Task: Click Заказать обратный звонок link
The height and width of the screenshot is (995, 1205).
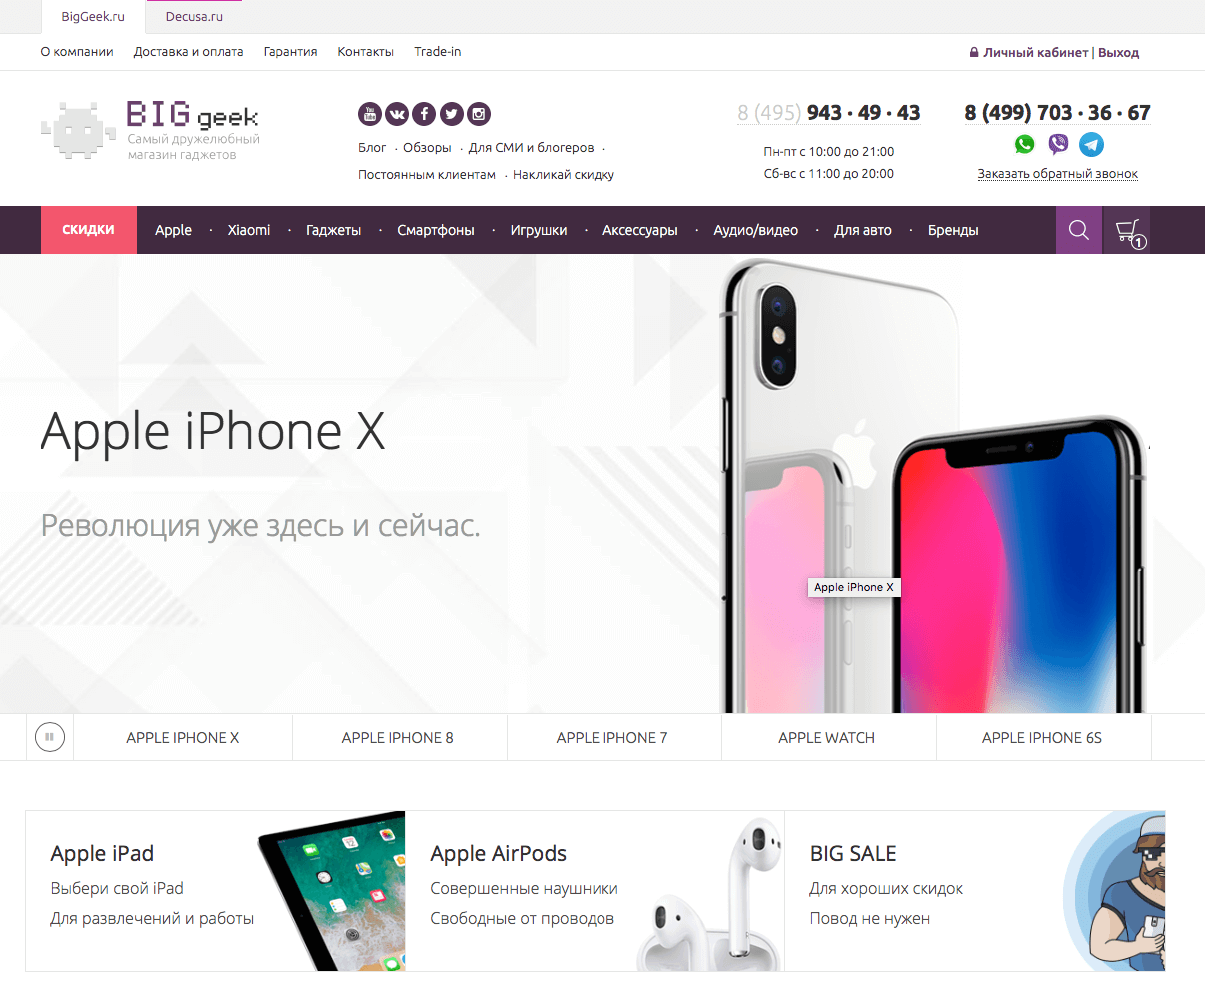Action: (1058, 174)
